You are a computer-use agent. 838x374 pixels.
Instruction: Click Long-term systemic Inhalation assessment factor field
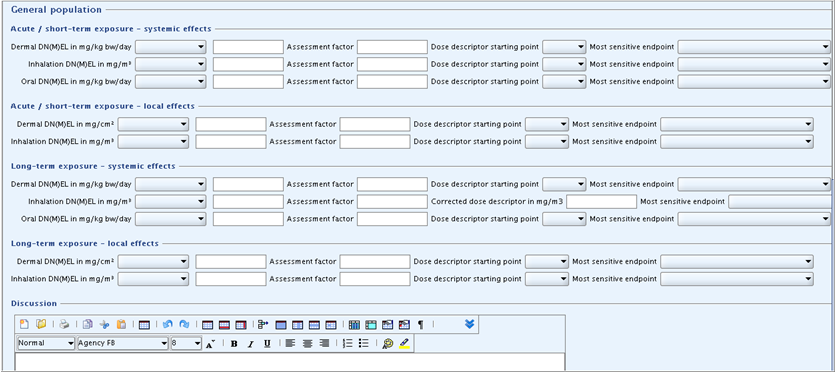click(392, 201)
